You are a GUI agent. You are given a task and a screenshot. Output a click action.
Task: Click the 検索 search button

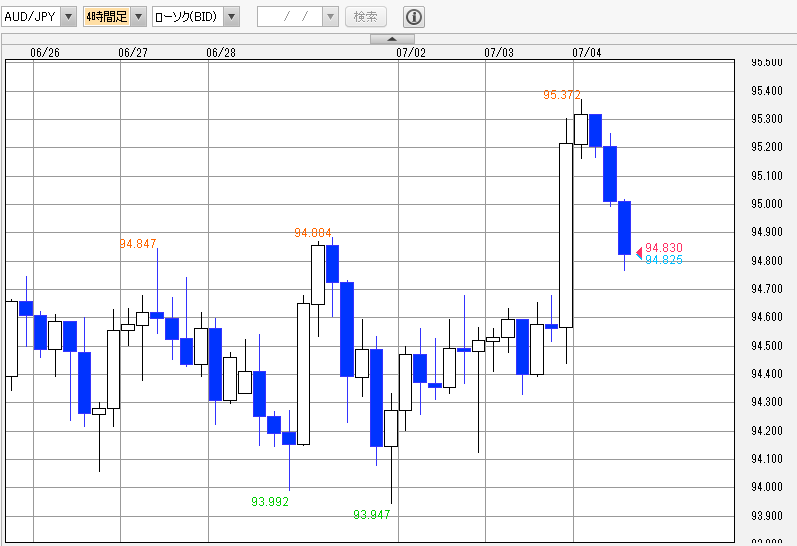click(x=365, y=17)
